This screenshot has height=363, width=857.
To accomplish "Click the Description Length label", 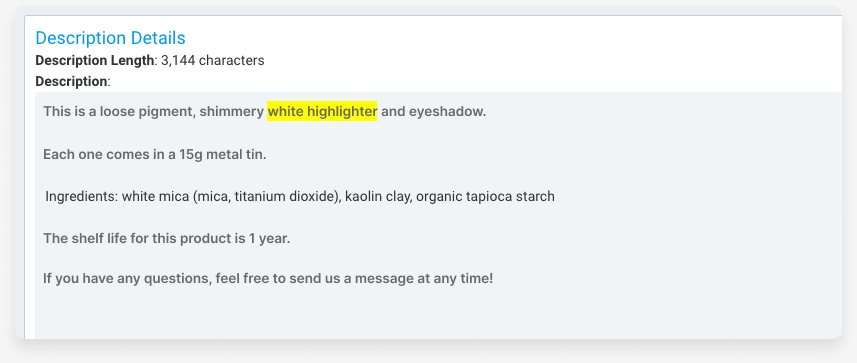I will 95,60.
